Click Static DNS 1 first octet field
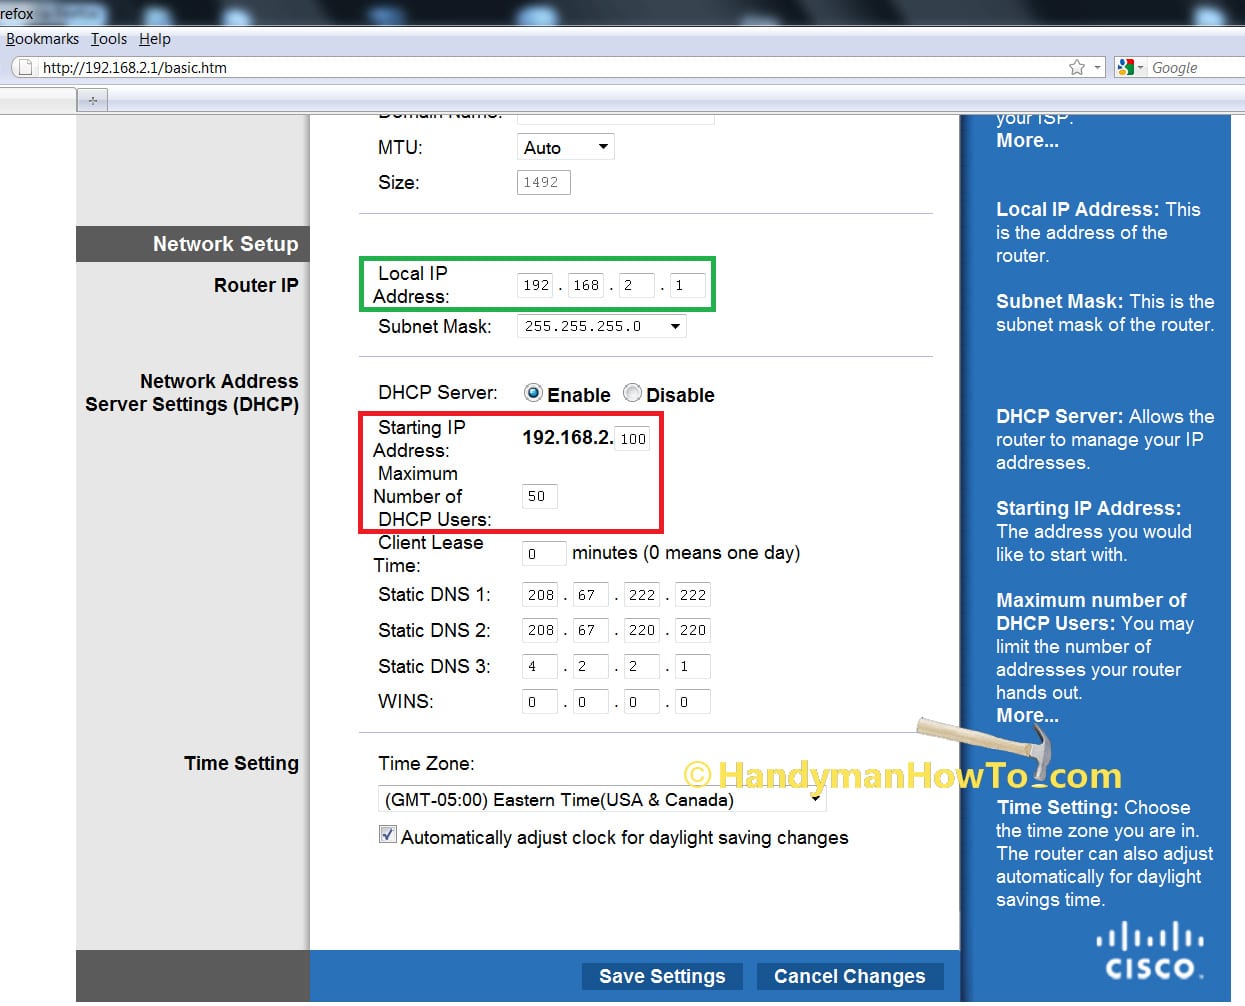1245x1006 pixels. [541, 595]
